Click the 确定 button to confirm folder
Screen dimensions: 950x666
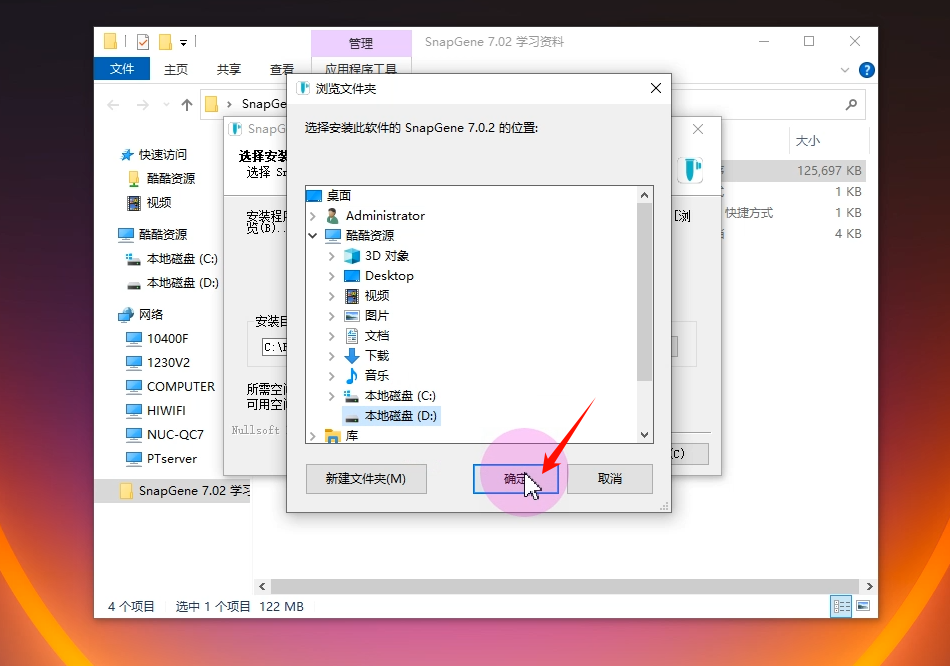(514, 479)
